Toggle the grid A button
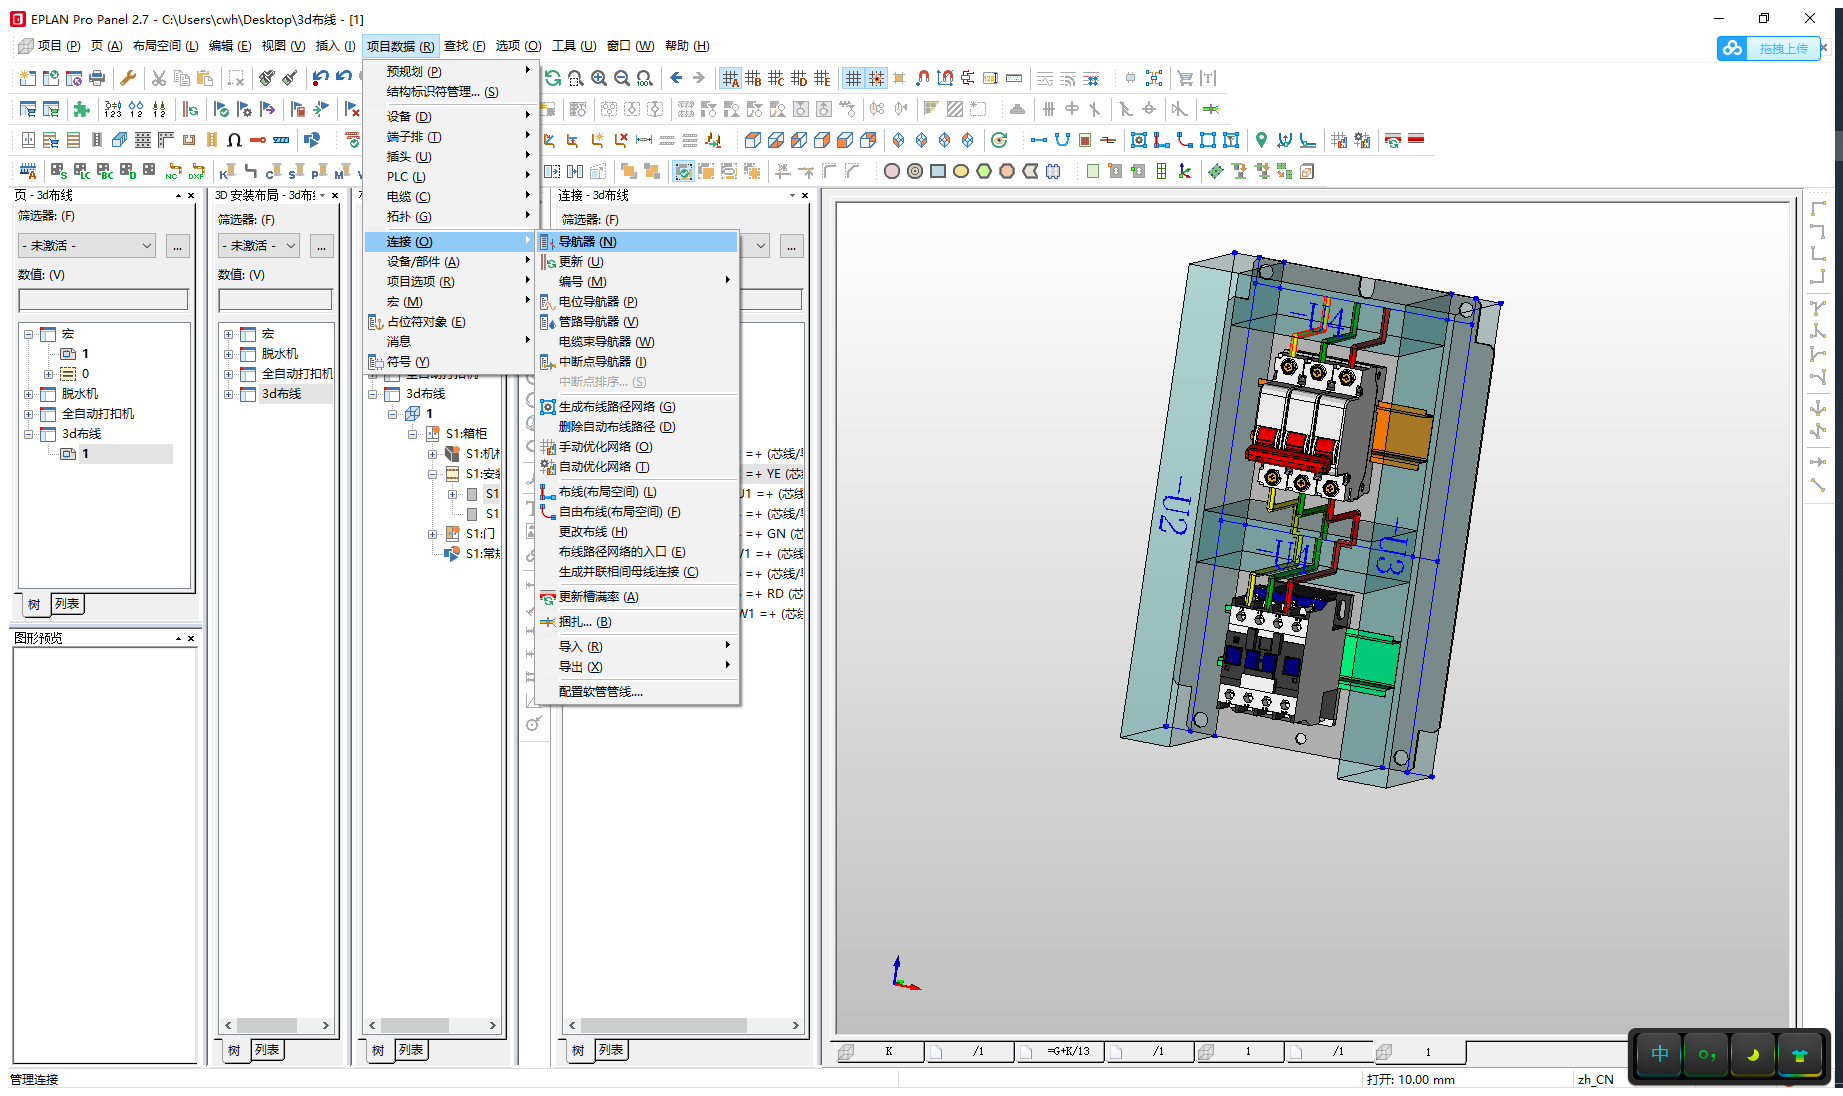The height and width of the screenshot is (1096, 1843). (731, 78)
